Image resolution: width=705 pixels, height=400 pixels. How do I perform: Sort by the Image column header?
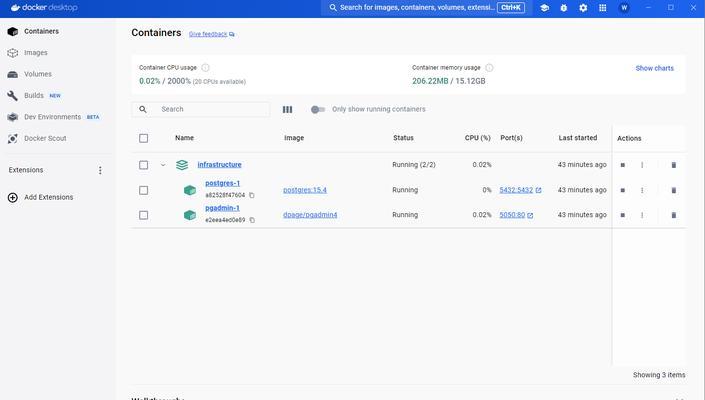coord(294,138)
